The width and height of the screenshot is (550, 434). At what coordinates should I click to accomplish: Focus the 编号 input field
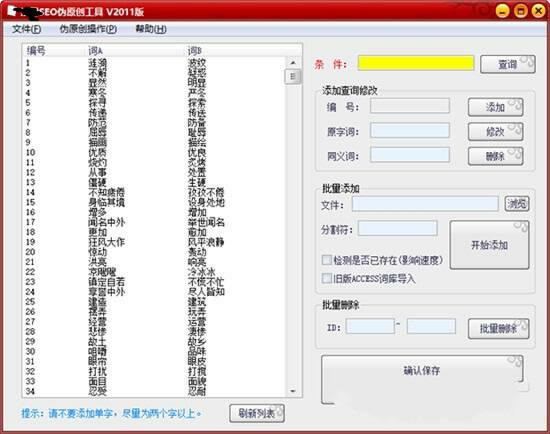tap(410, 106)
